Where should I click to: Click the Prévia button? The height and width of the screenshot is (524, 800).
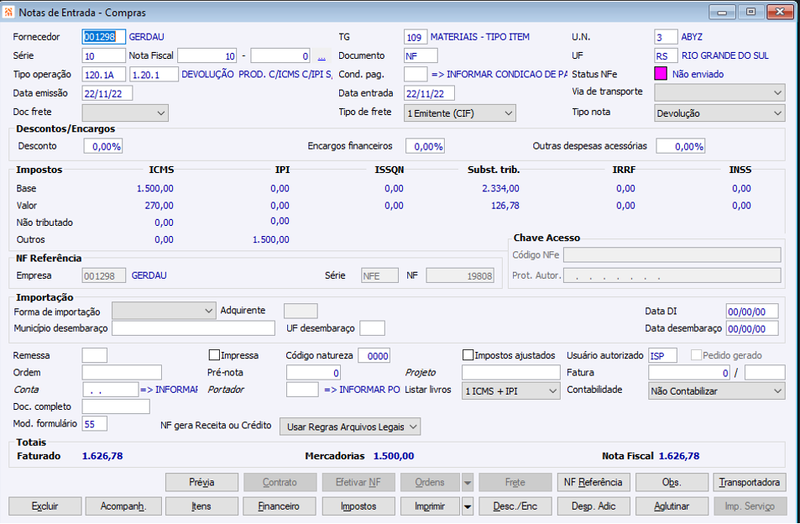tap(202, 482)
